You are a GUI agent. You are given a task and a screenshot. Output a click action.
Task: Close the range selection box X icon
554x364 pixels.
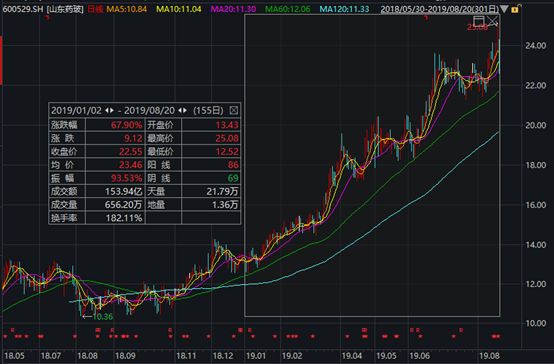(x=492, y=21)
